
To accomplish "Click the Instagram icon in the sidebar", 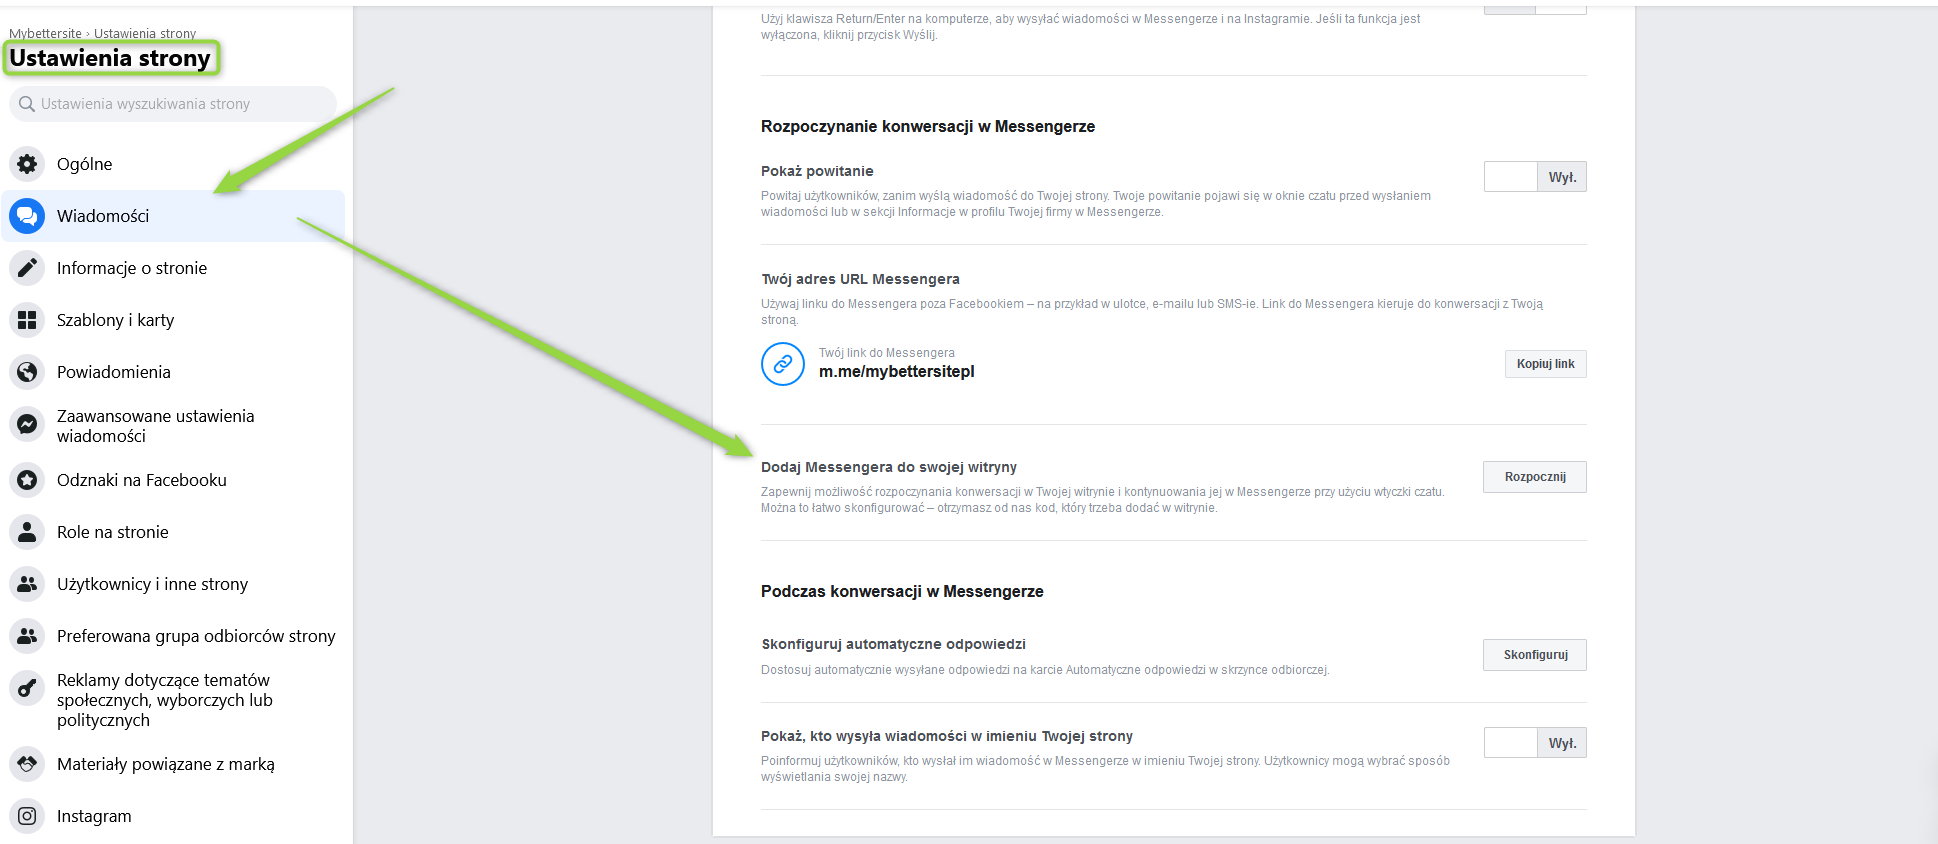I will 27,816.
